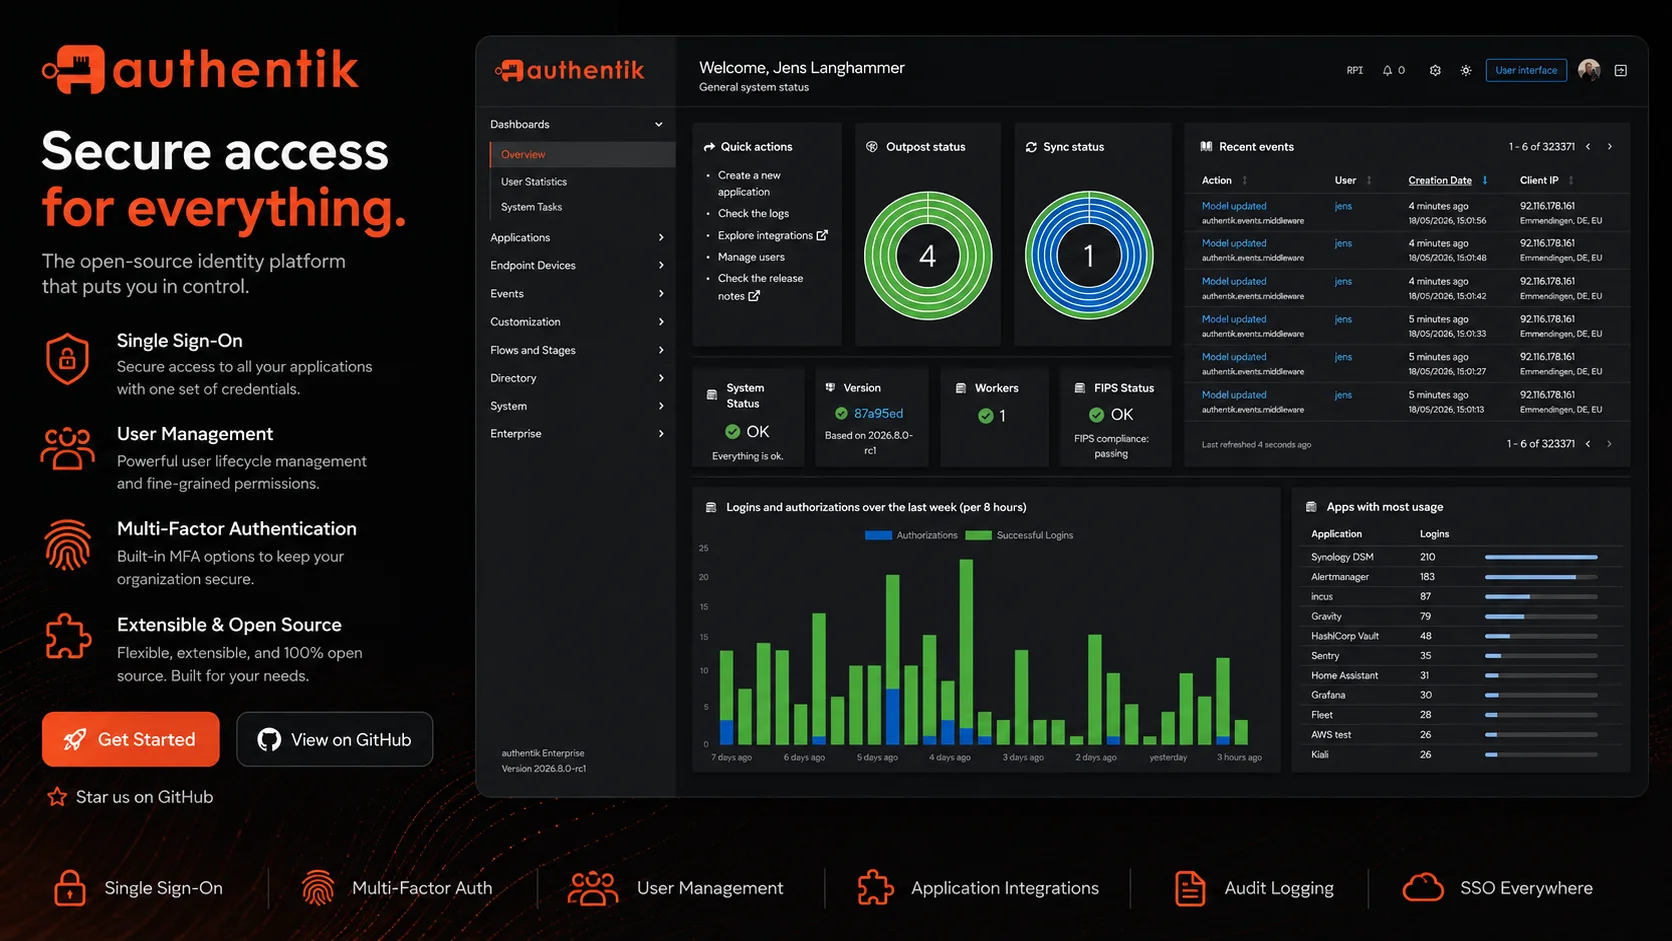
Task: Open the User interface button
Action: (x=1526, y=70)
